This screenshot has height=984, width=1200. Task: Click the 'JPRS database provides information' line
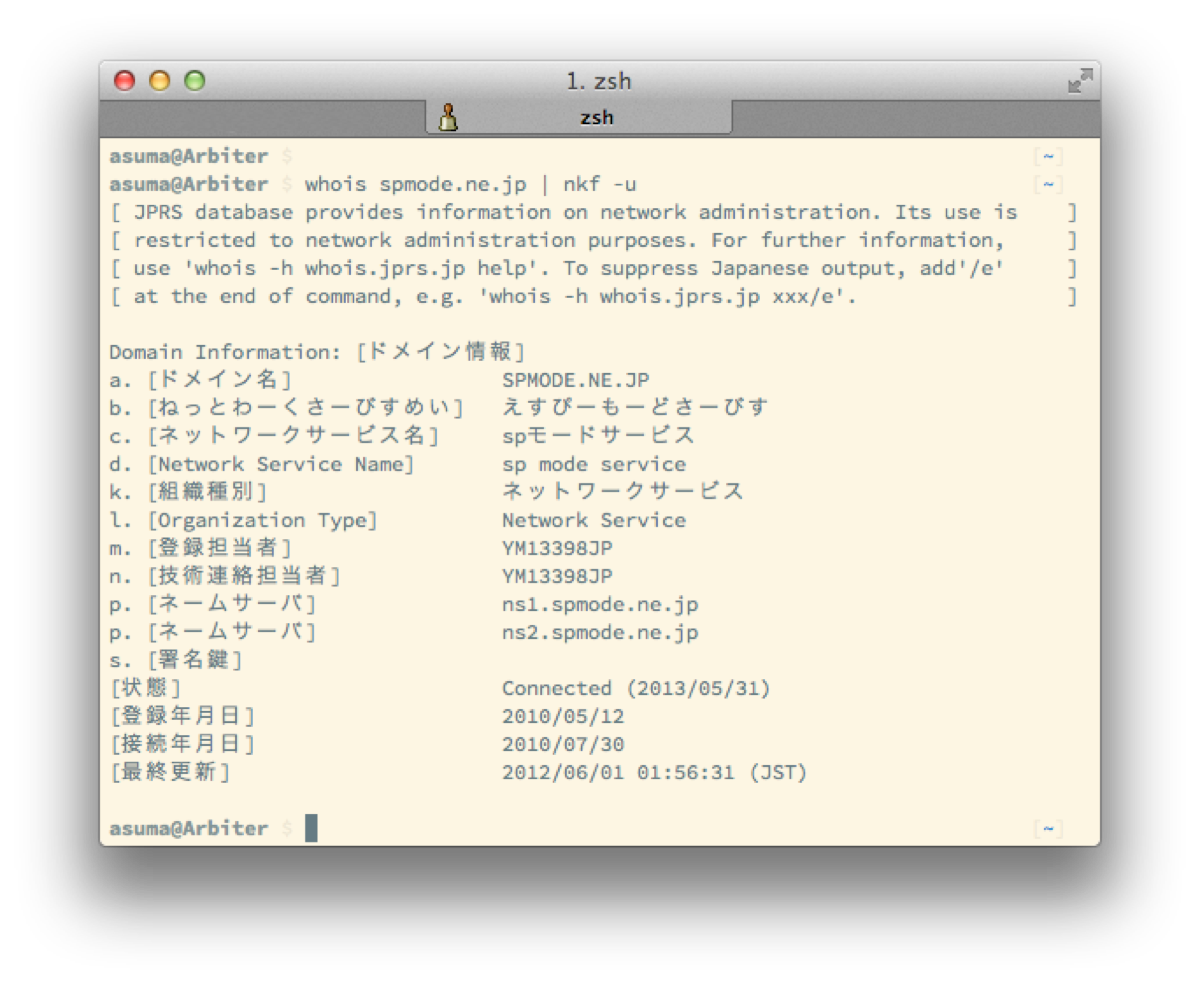pos(594,213)
